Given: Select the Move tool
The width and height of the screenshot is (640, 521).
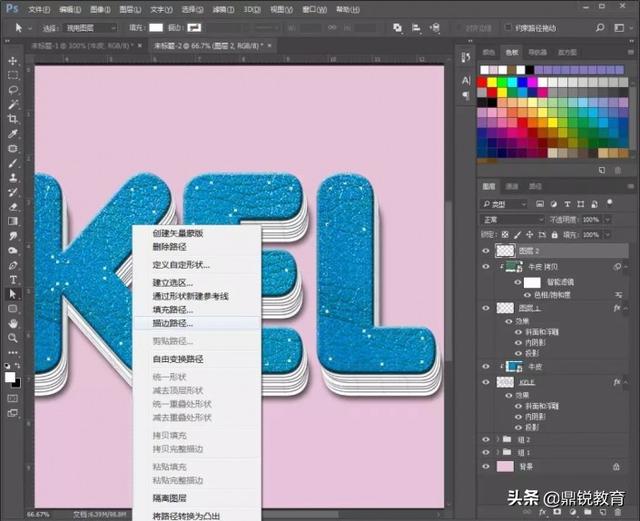Looking at the screenshot, I should (x=13, y=61).
